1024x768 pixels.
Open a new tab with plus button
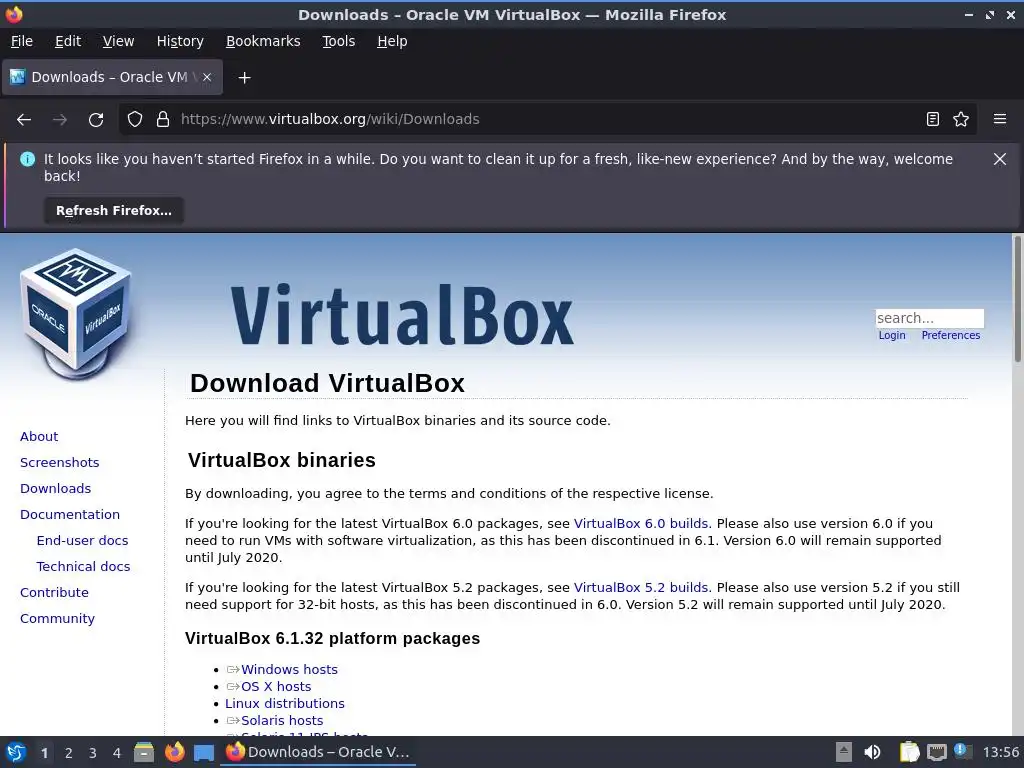[244, 78]
